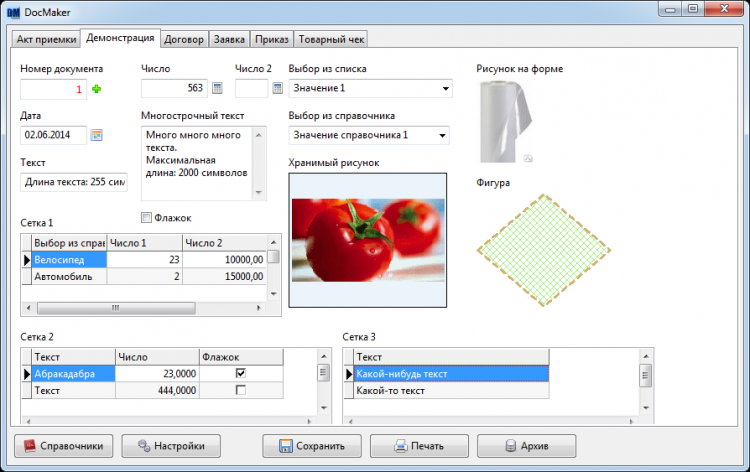The image size is (750, 472).
Task: Click the vertical scrollbar thumb of Сетка 3
Action: (646, 375)
